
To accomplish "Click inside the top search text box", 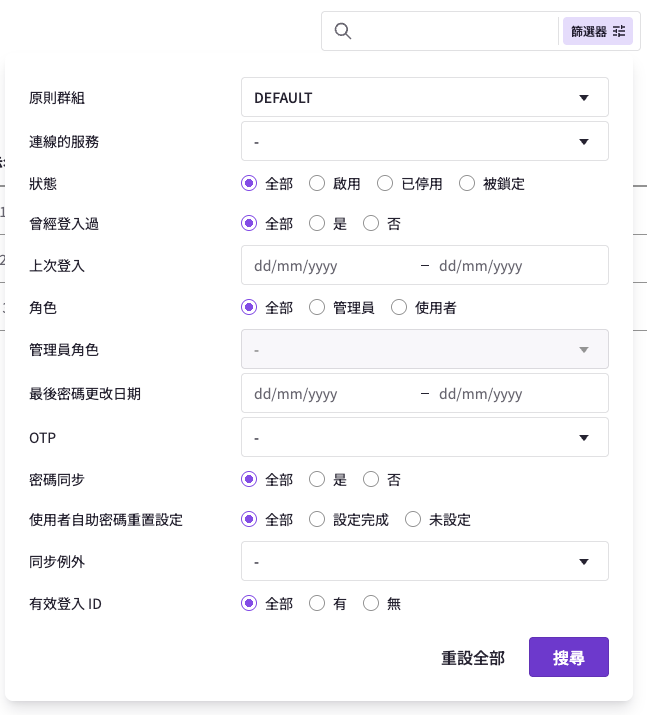I will [x=456, y=31].
